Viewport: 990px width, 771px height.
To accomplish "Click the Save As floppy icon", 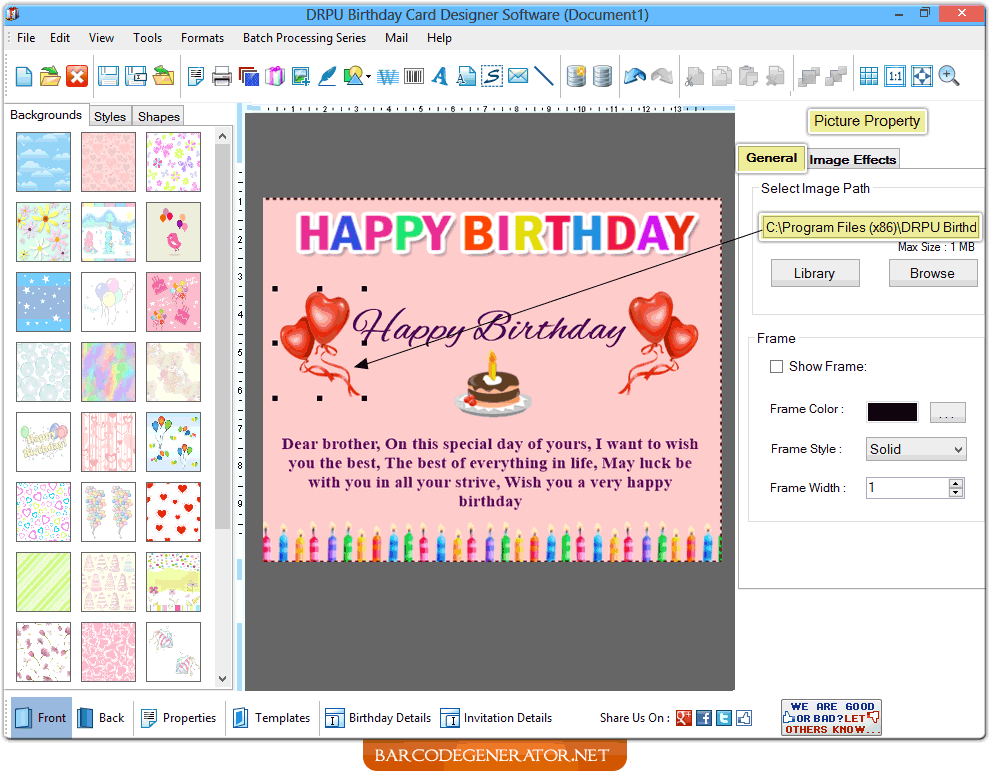I will tap(135, 76).
